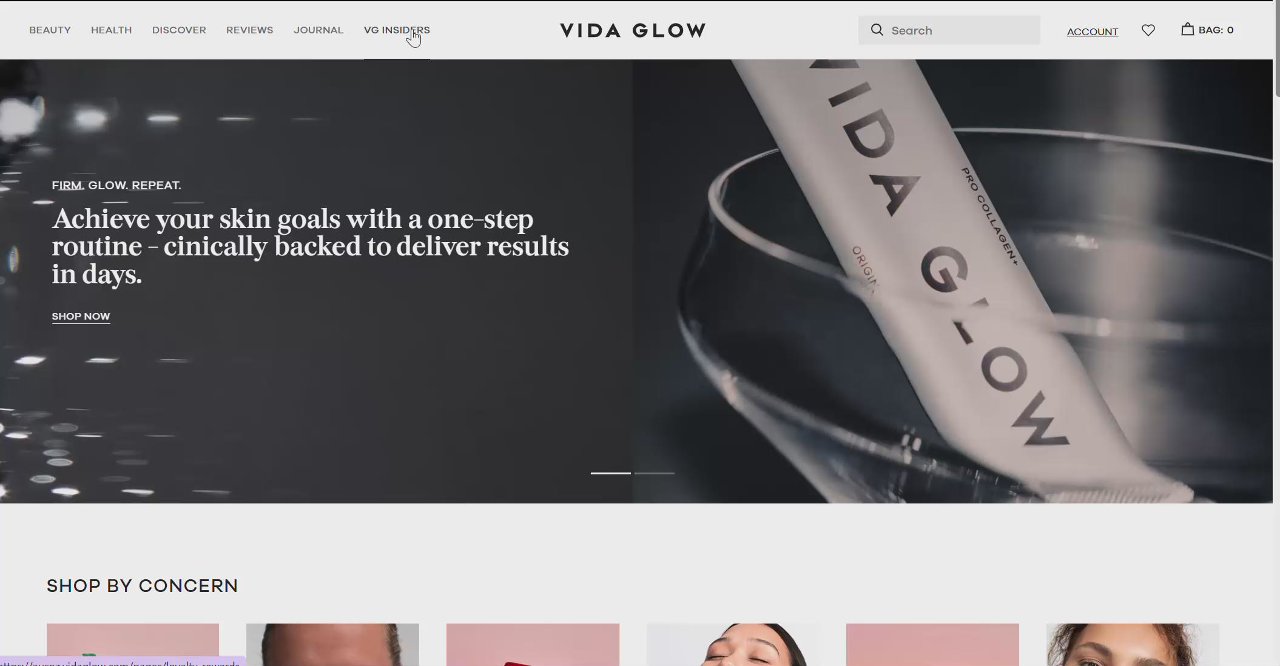Select the first carousel slide indicator

point(611,472)
